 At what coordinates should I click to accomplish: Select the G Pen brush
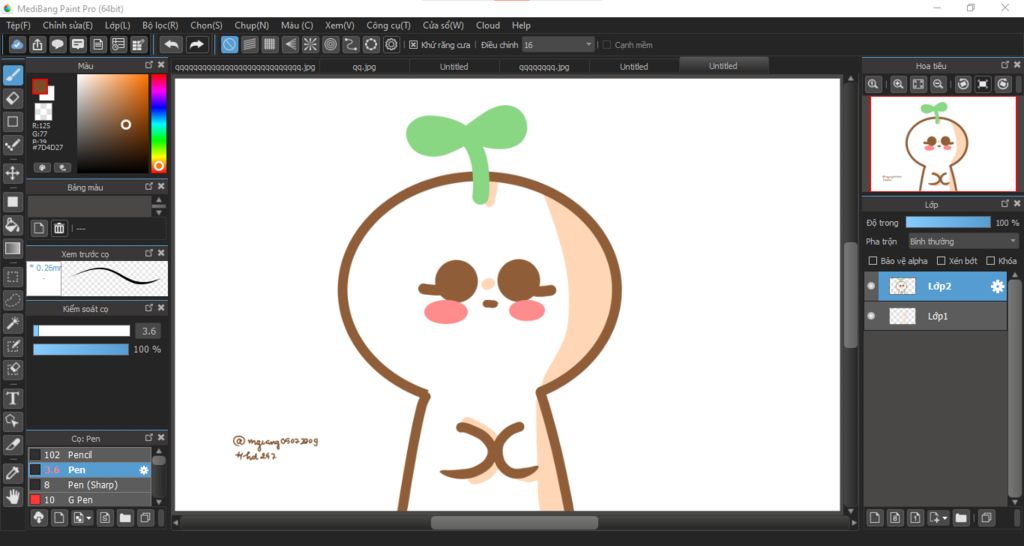pyautogui.click(x=89, y=500)
